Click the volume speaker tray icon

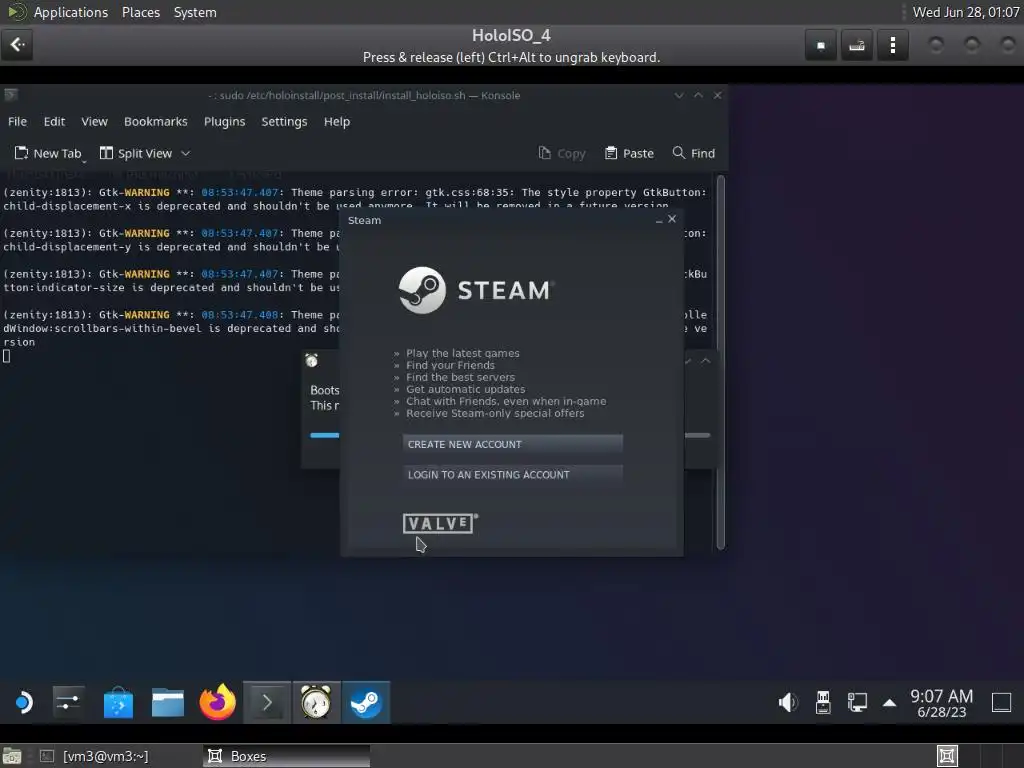pos(788,703)
